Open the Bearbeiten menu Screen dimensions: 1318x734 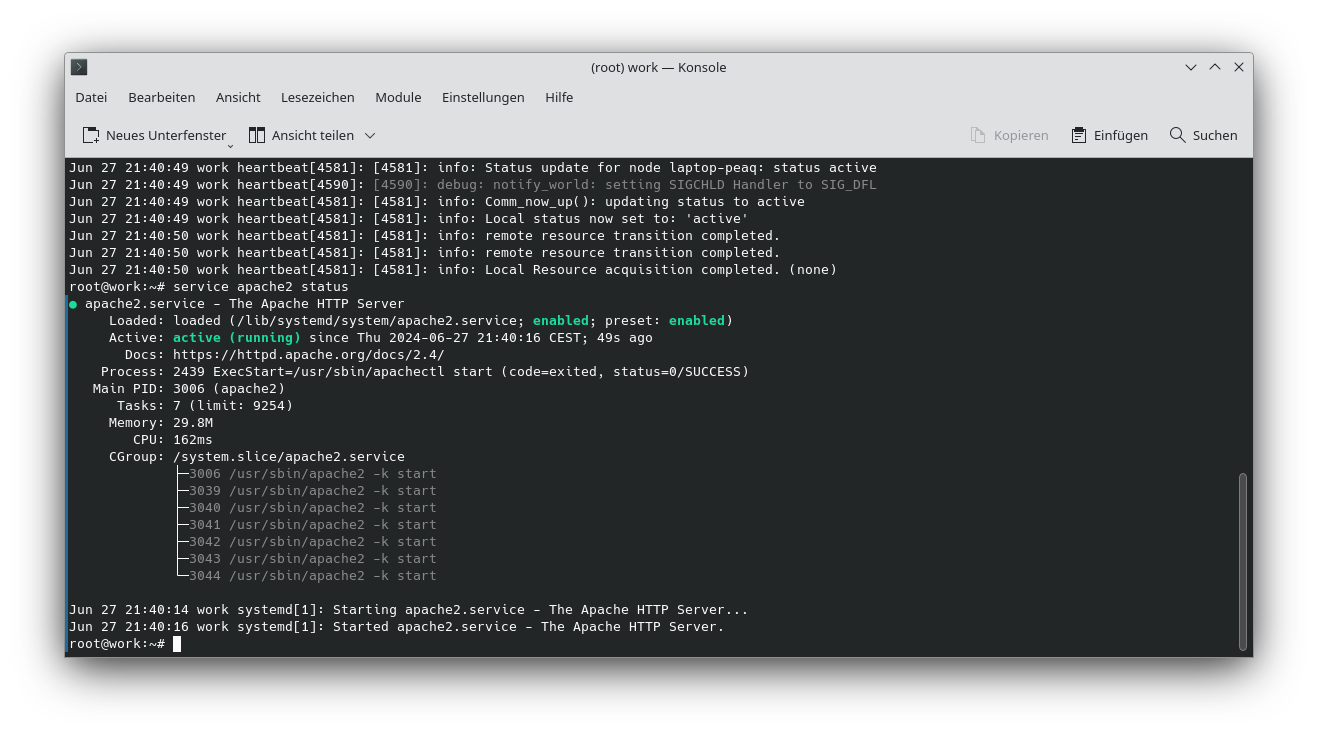[x=161, y=97]
